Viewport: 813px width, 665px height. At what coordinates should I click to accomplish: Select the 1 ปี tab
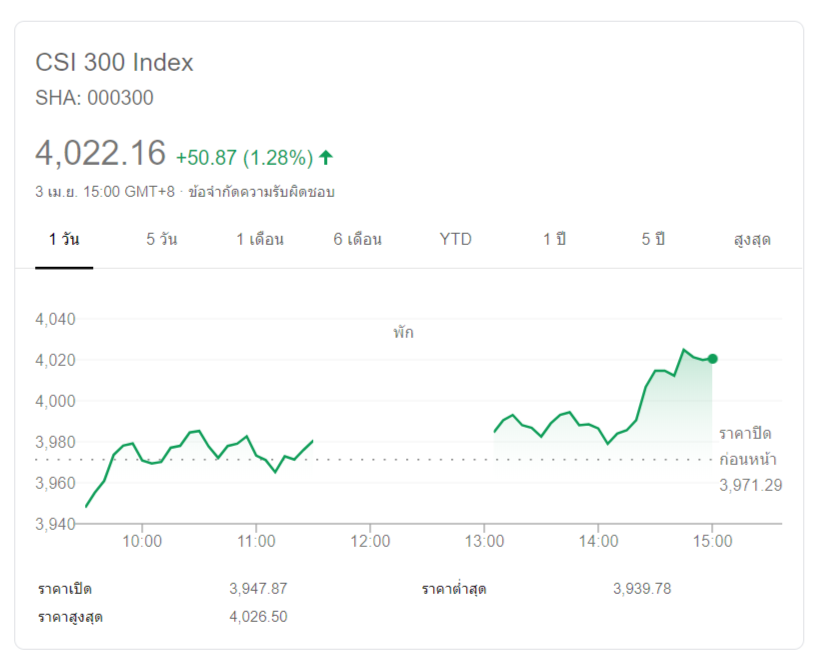point(554,240)
